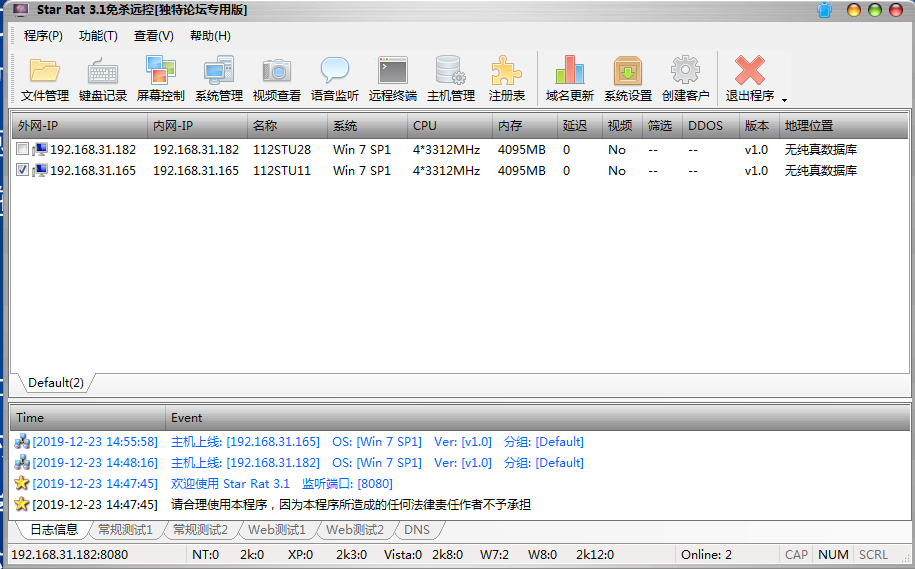Switch to the Web测试1 tab
915x569 pixels.
tap(277, 529)
